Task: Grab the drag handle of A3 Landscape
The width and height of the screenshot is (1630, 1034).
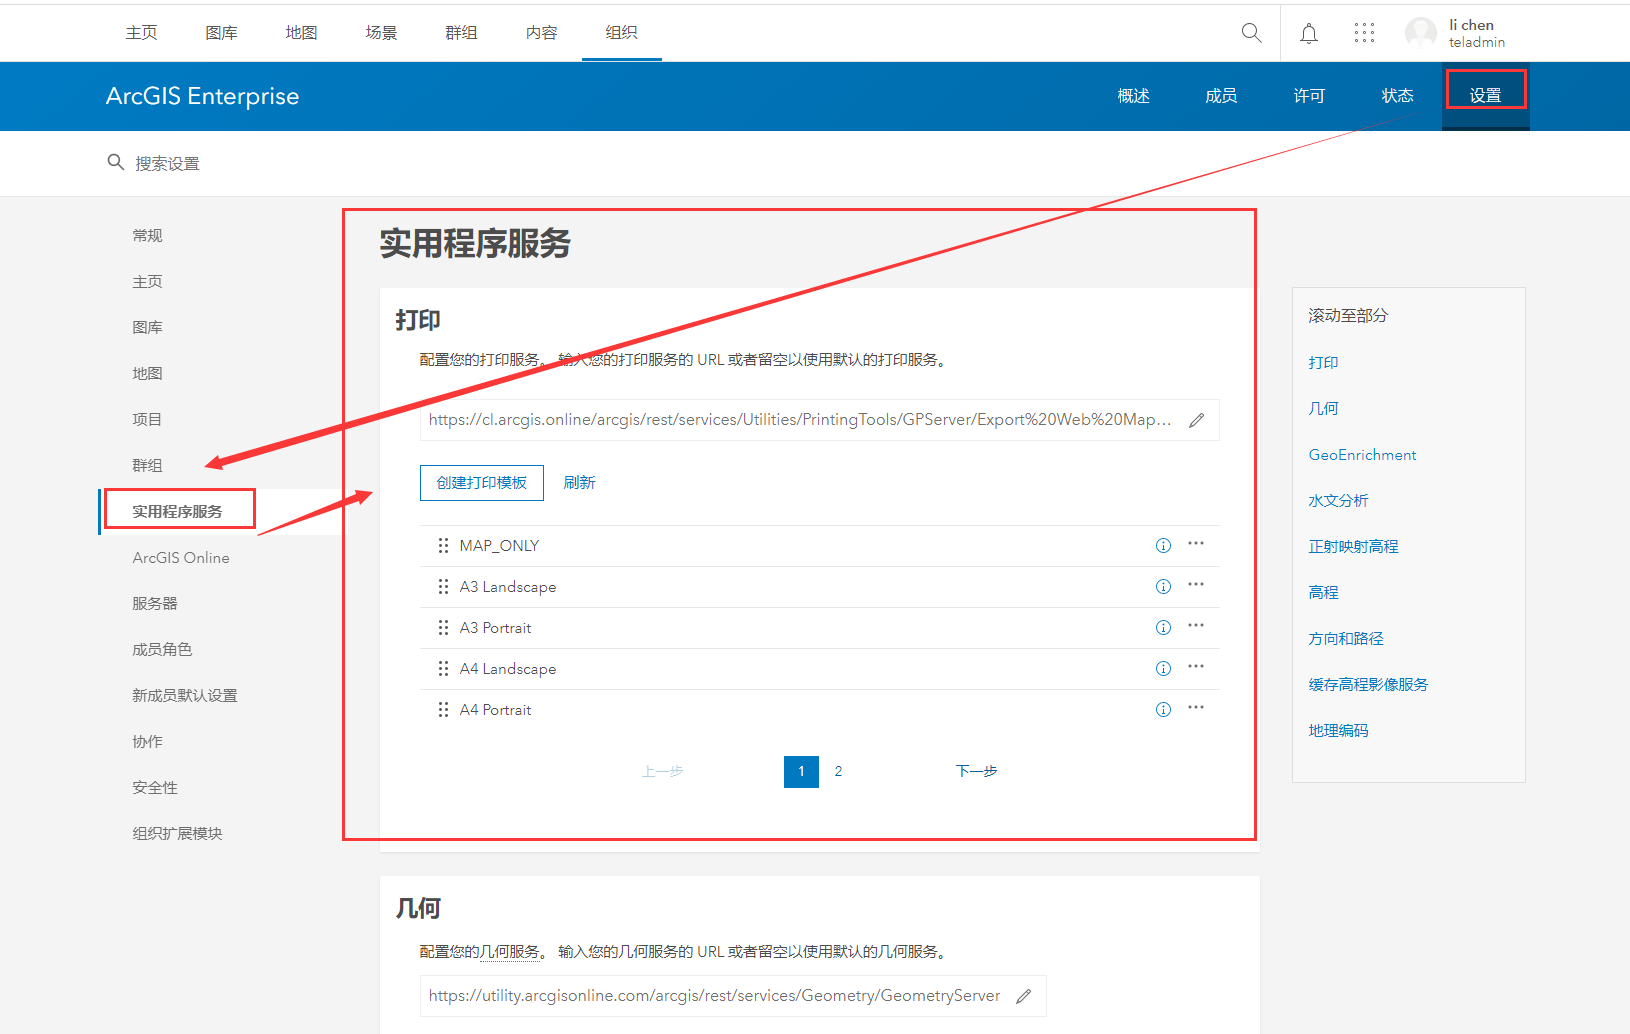Action: click(x=443, y=587)
